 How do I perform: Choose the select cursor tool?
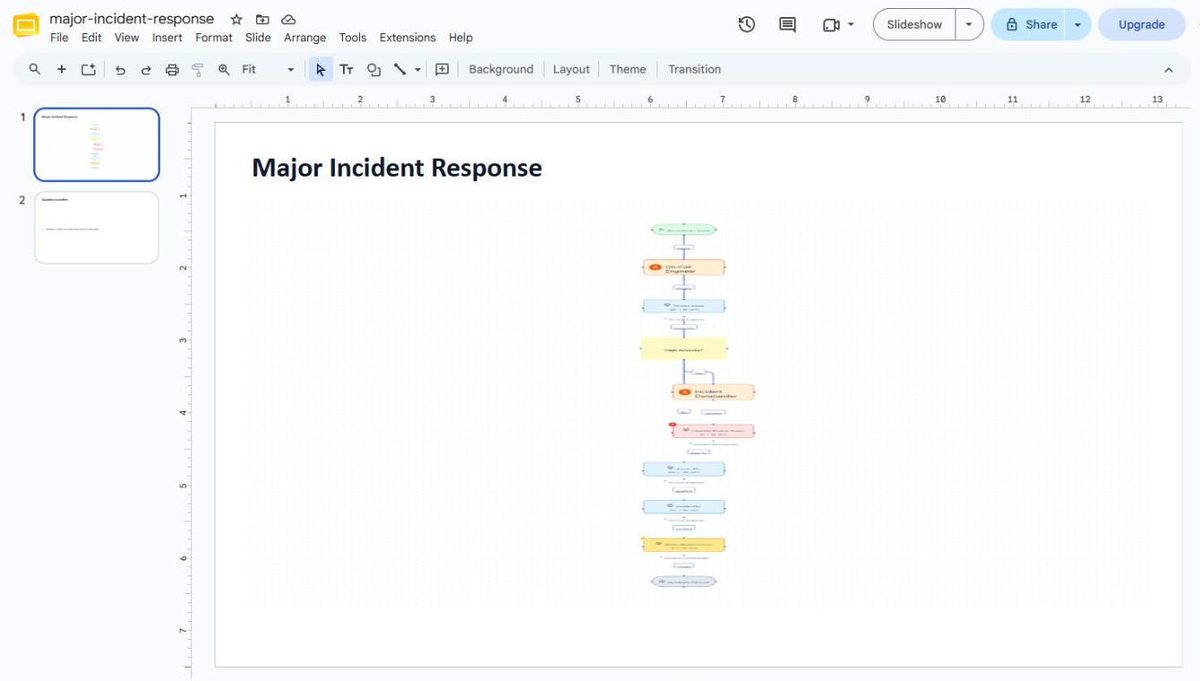tap(320, 69)
